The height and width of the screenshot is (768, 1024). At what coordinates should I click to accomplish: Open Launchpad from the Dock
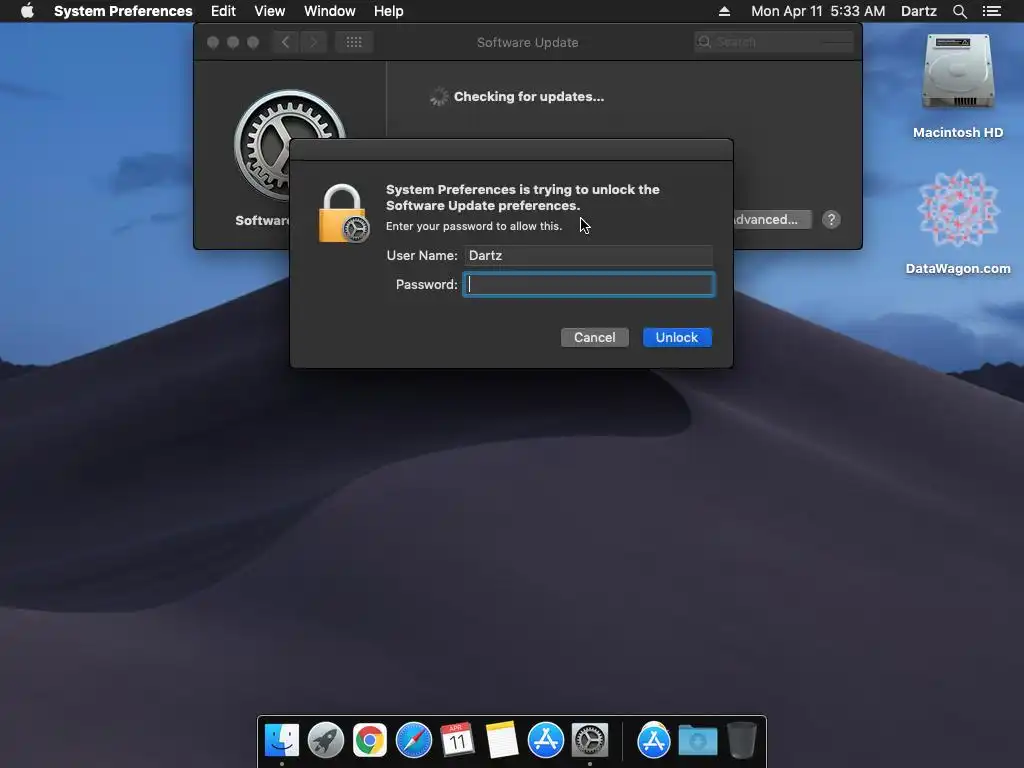point(326,741)
